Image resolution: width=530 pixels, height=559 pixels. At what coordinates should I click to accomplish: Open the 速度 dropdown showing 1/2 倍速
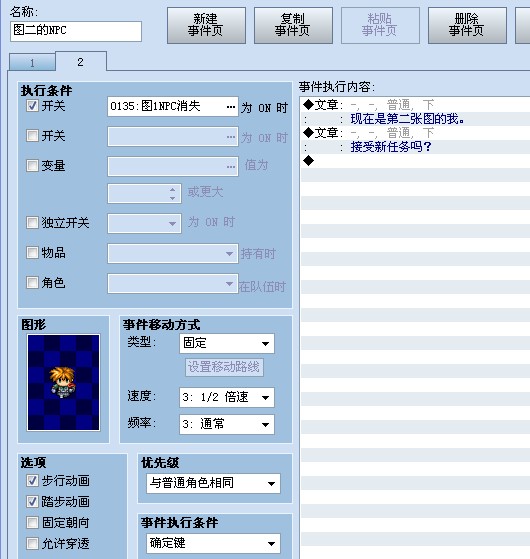[227, 397]
